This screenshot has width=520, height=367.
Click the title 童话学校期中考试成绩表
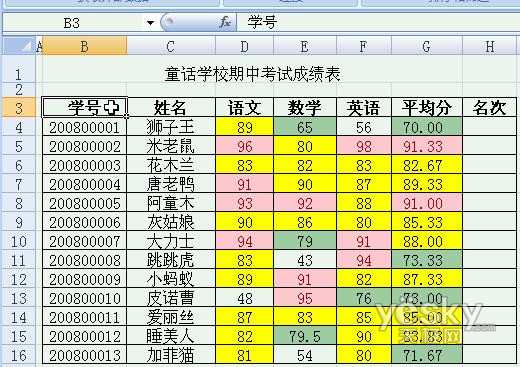pyautogui.click(x=252, y=74)
